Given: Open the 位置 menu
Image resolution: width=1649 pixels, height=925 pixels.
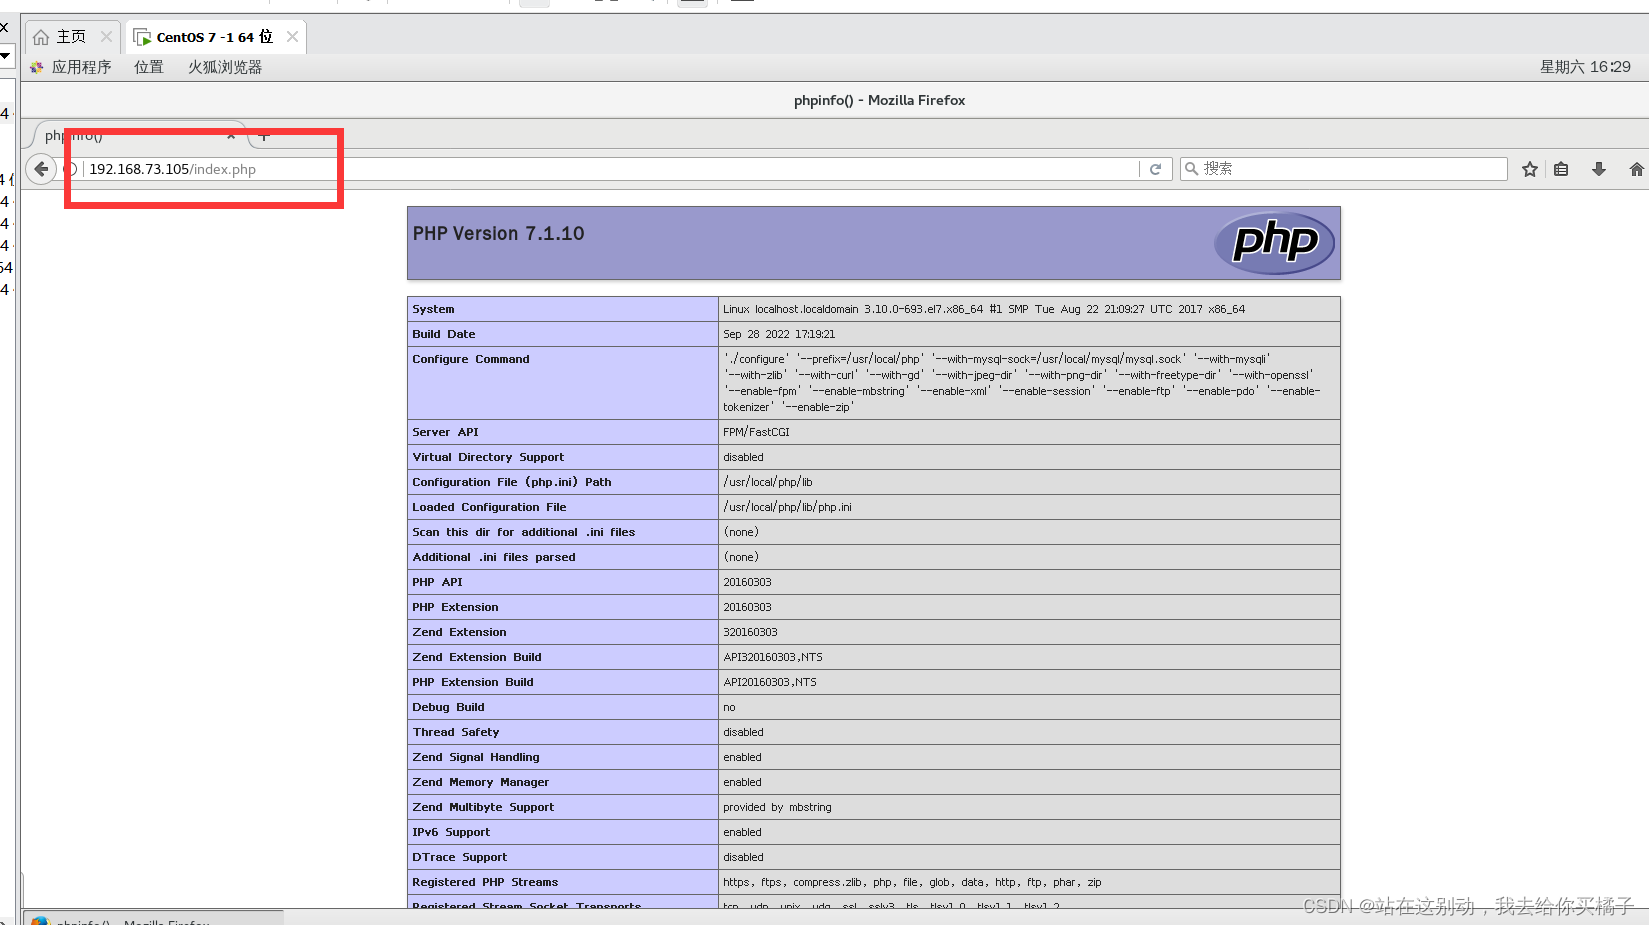Looking at the screenshot, I should 148,67.
